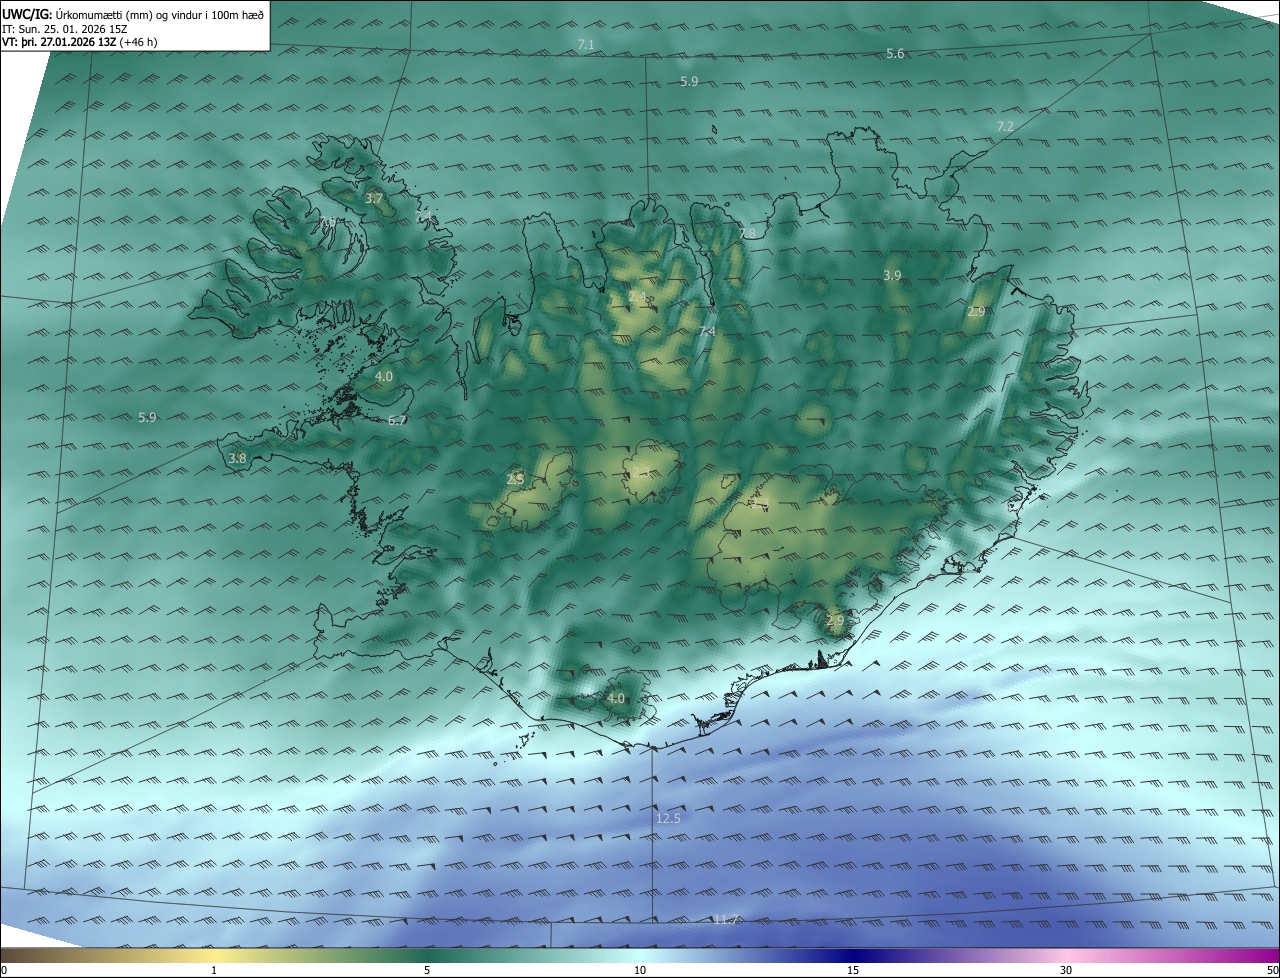Screen dimensions: 1280x978
Task: Click the 5 tick on the colour scale
Action: [427, 970]
